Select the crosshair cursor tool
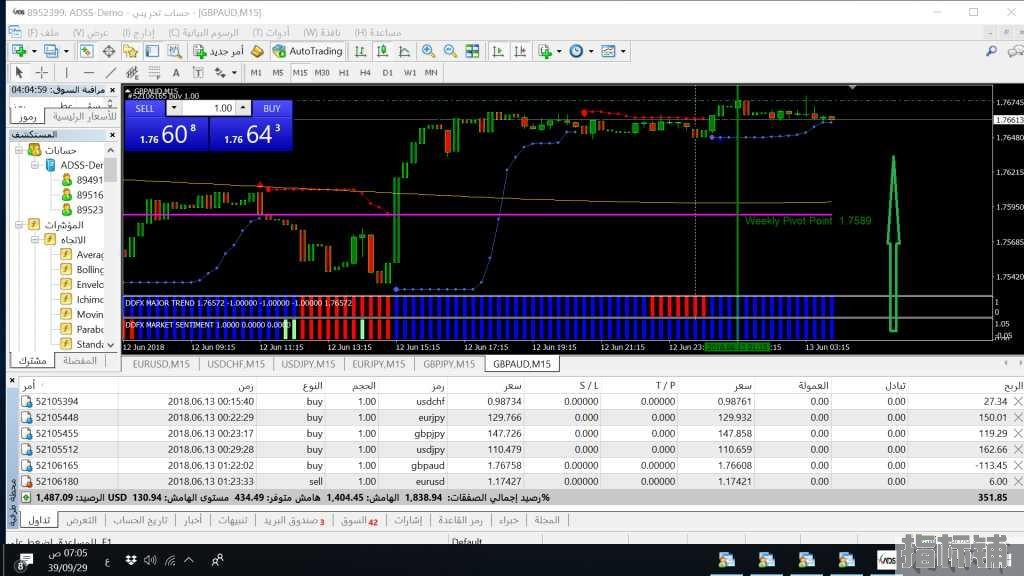 click(41, 73)
